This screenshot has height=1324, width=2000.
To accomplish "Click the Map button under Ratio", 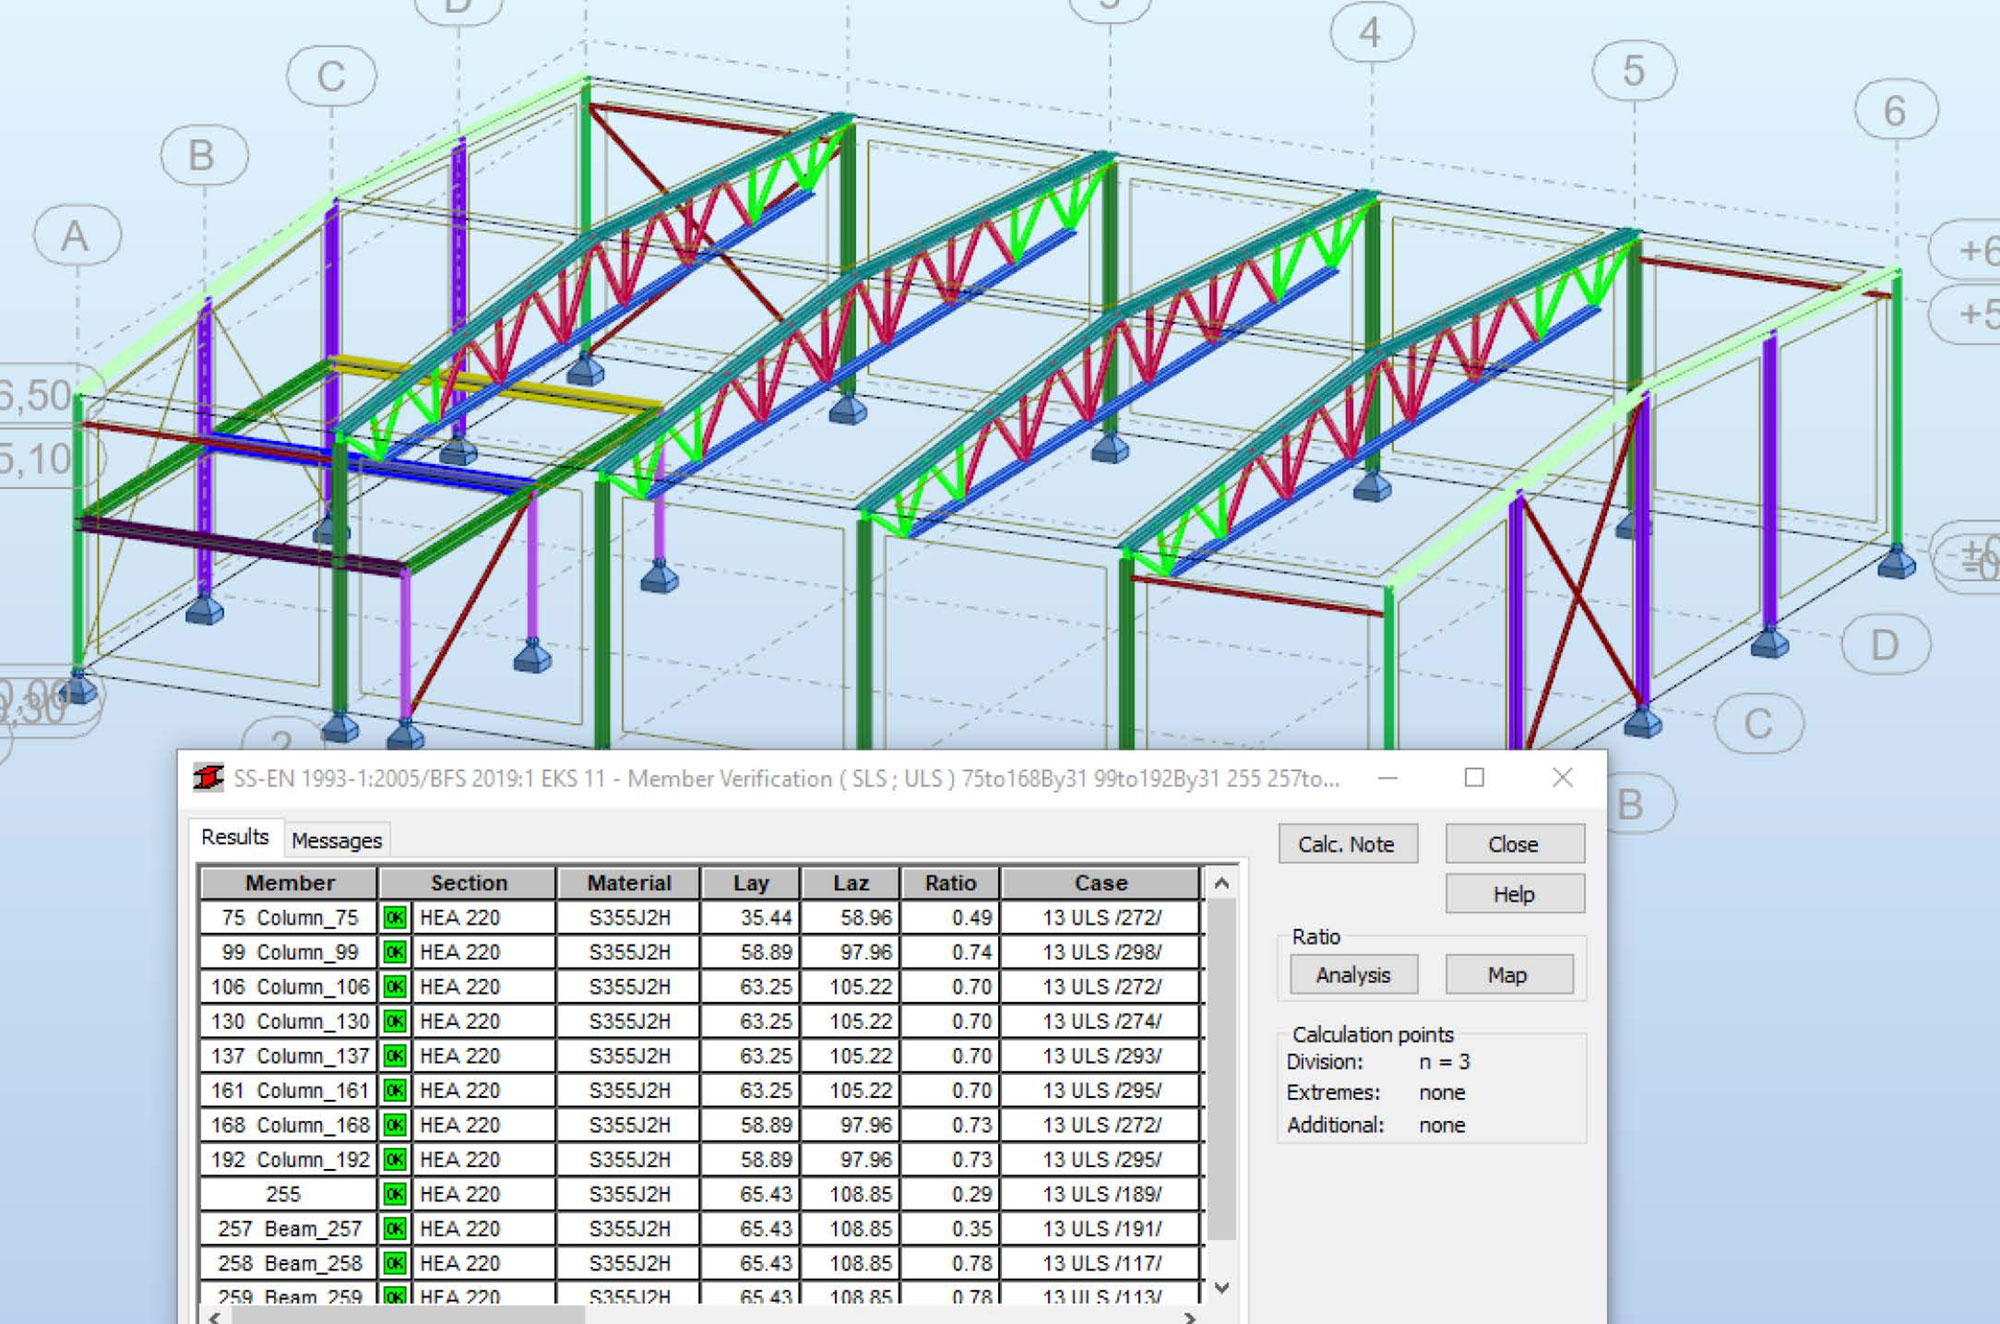I will (x=1507, y=975).
